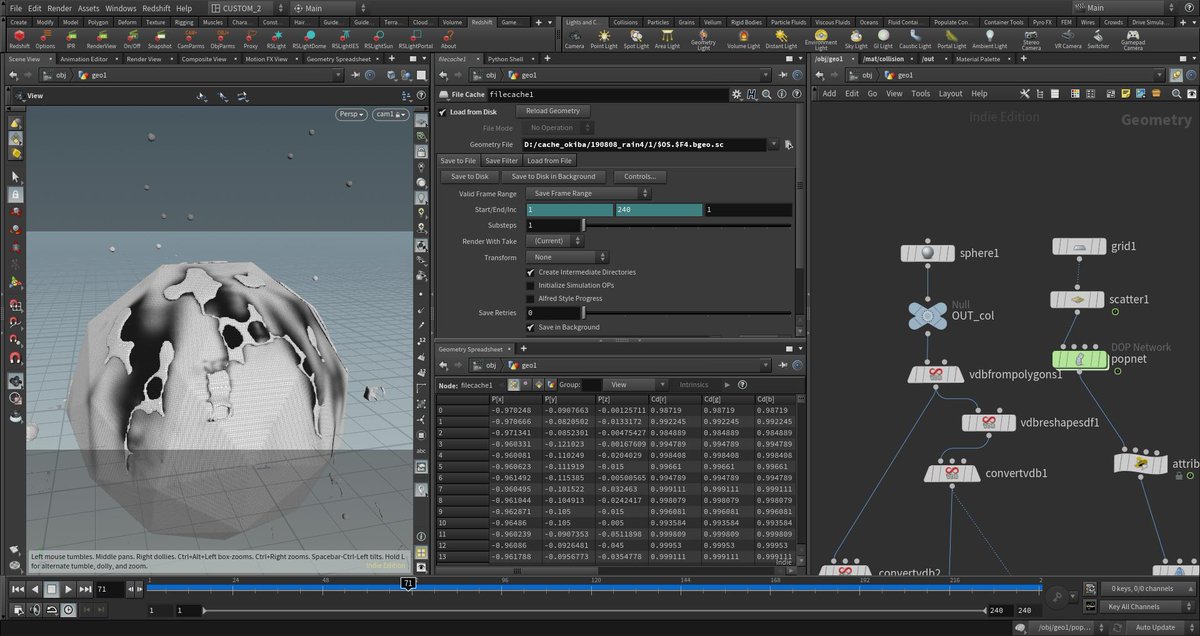
Task: Toggle the Save in Background checkbox
Action: coord(530,327)
